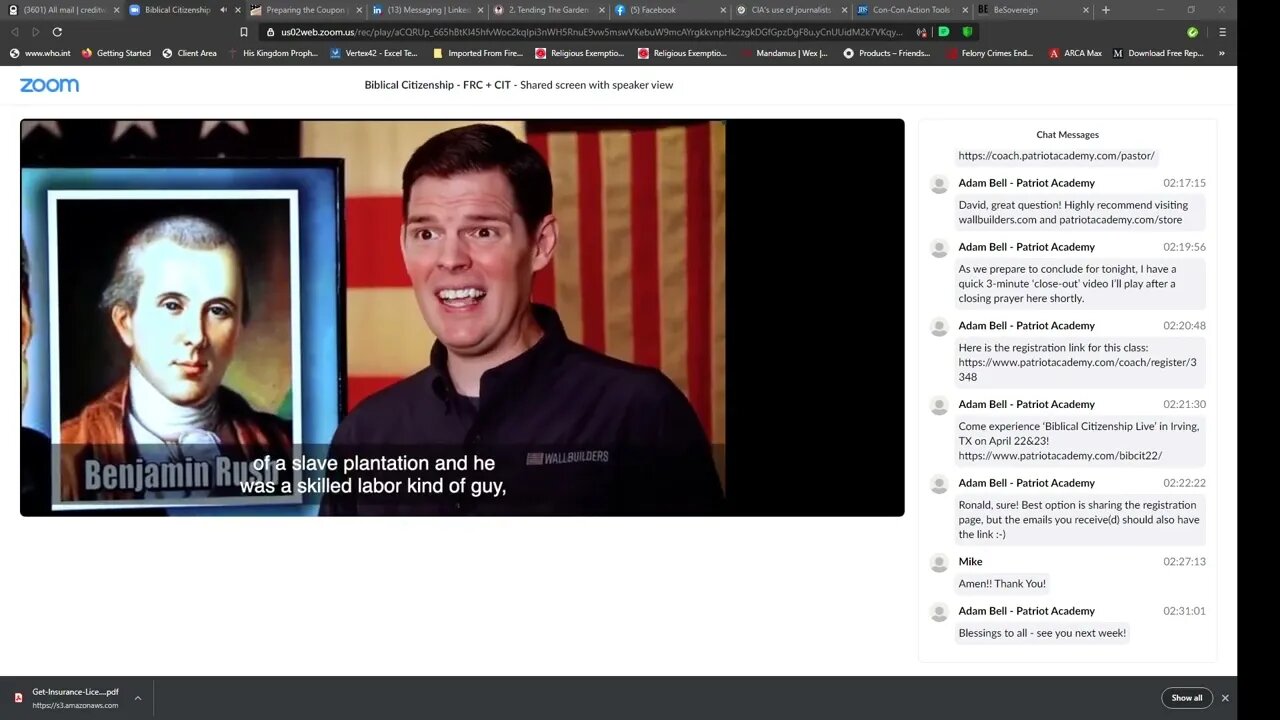Viewport: 1280px width, 720px height.
Task: Open the Mandamus Wex bookmark
Action: (x=783, y=53)
